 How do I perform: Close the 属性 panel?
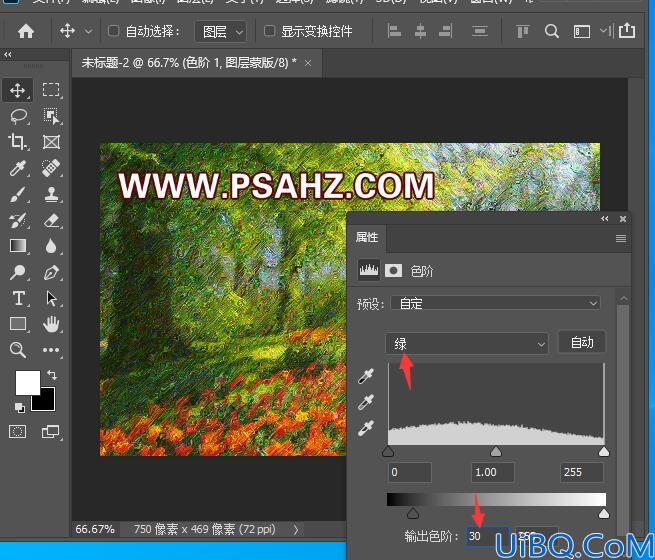622,218
